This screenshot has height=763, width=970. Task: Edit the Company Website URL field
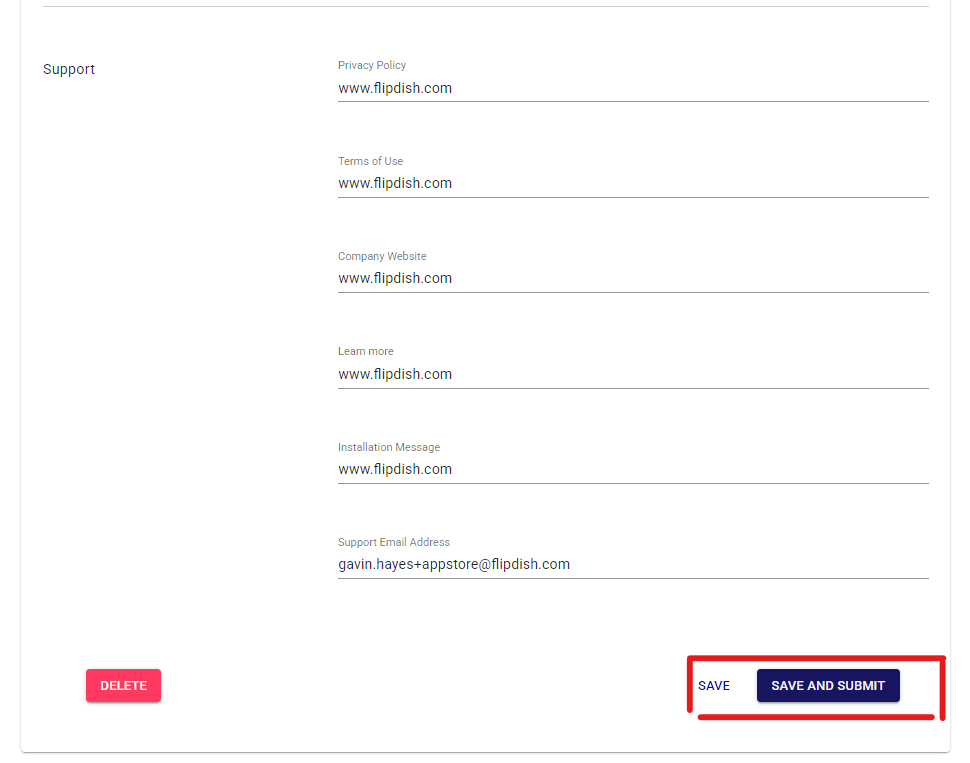[x=633, y=279]
